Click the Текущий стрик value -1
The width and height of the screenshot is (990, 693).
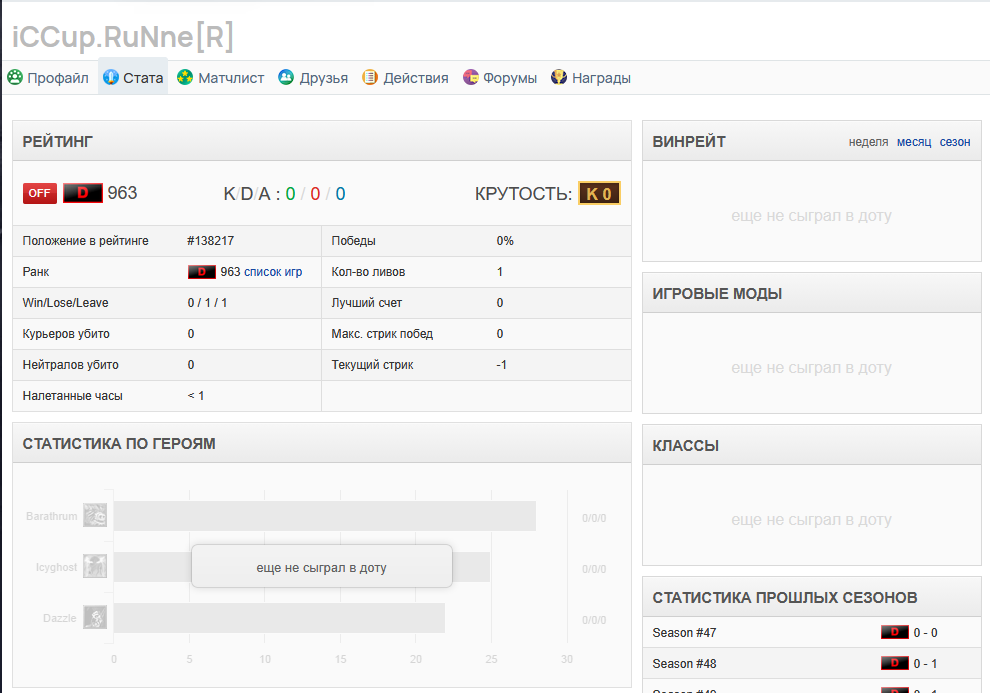(x=501, y=365)
